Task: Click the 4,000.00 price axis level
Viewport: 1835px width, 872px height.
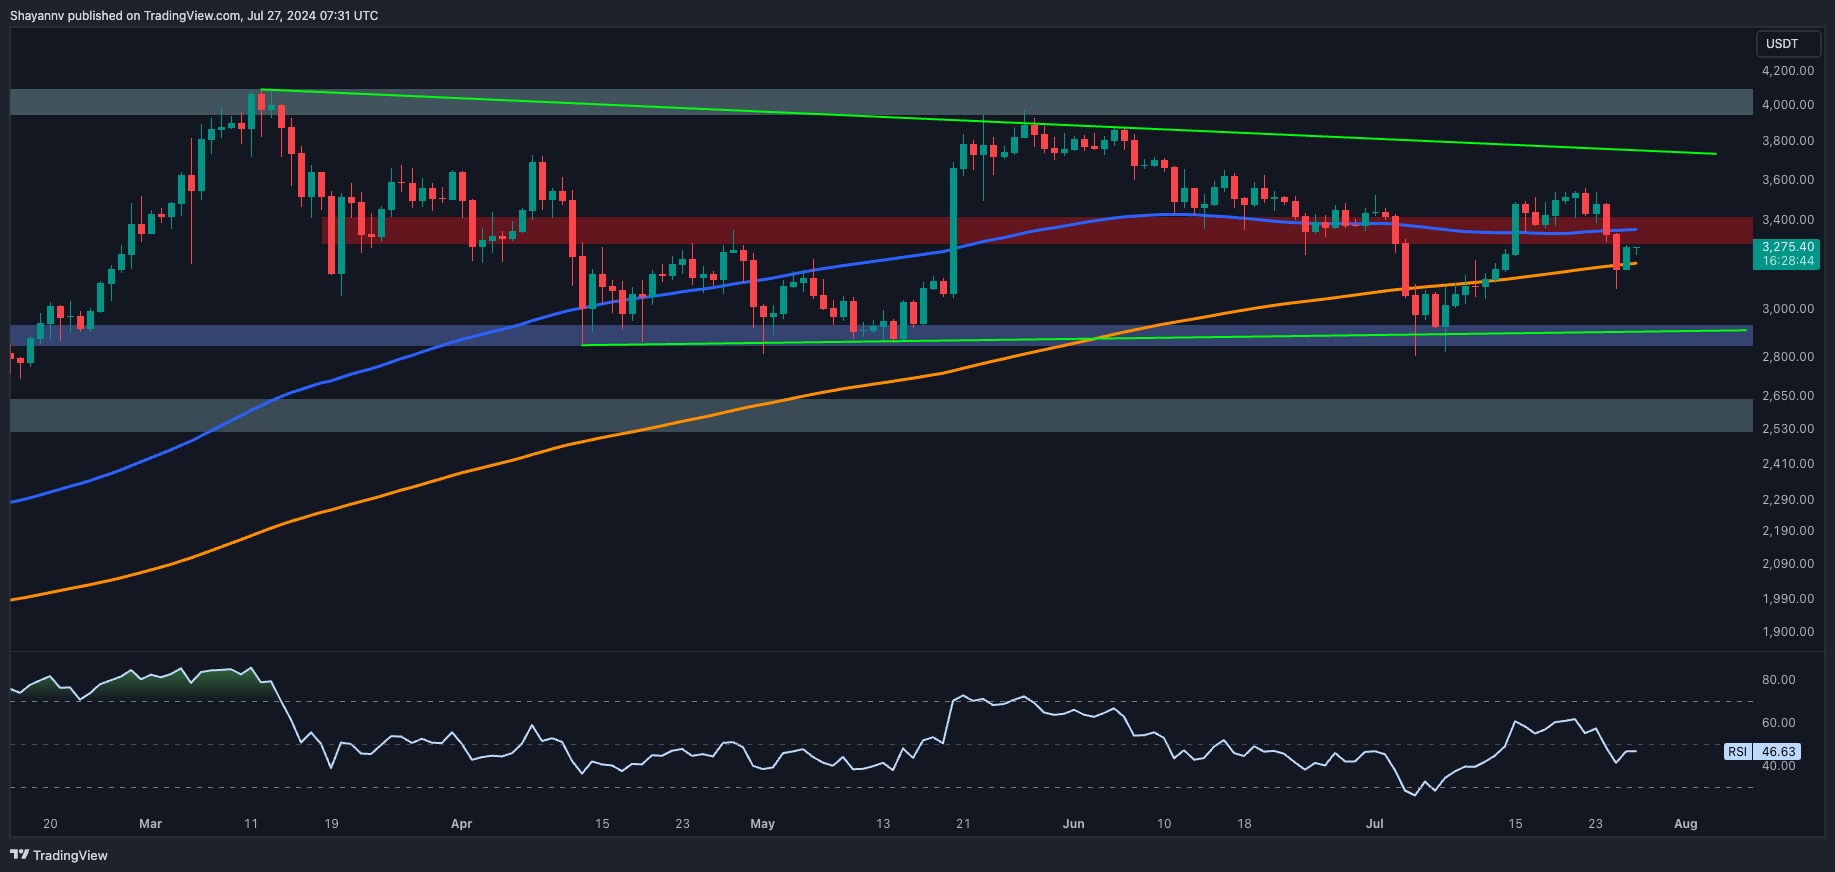Action: click(1788, 105)
